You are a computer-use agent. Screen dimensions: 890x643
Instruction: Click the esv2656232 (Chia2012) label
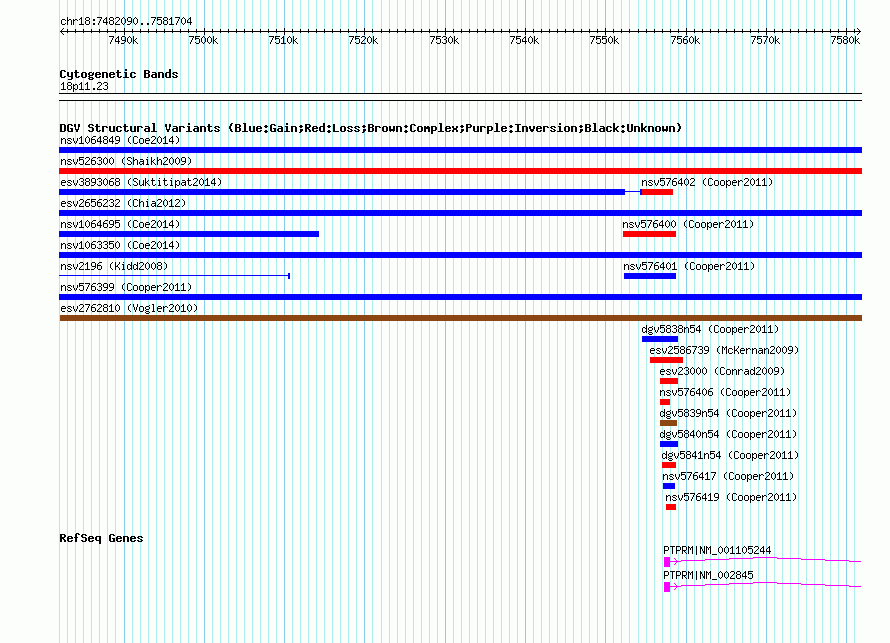coord(123,203)
